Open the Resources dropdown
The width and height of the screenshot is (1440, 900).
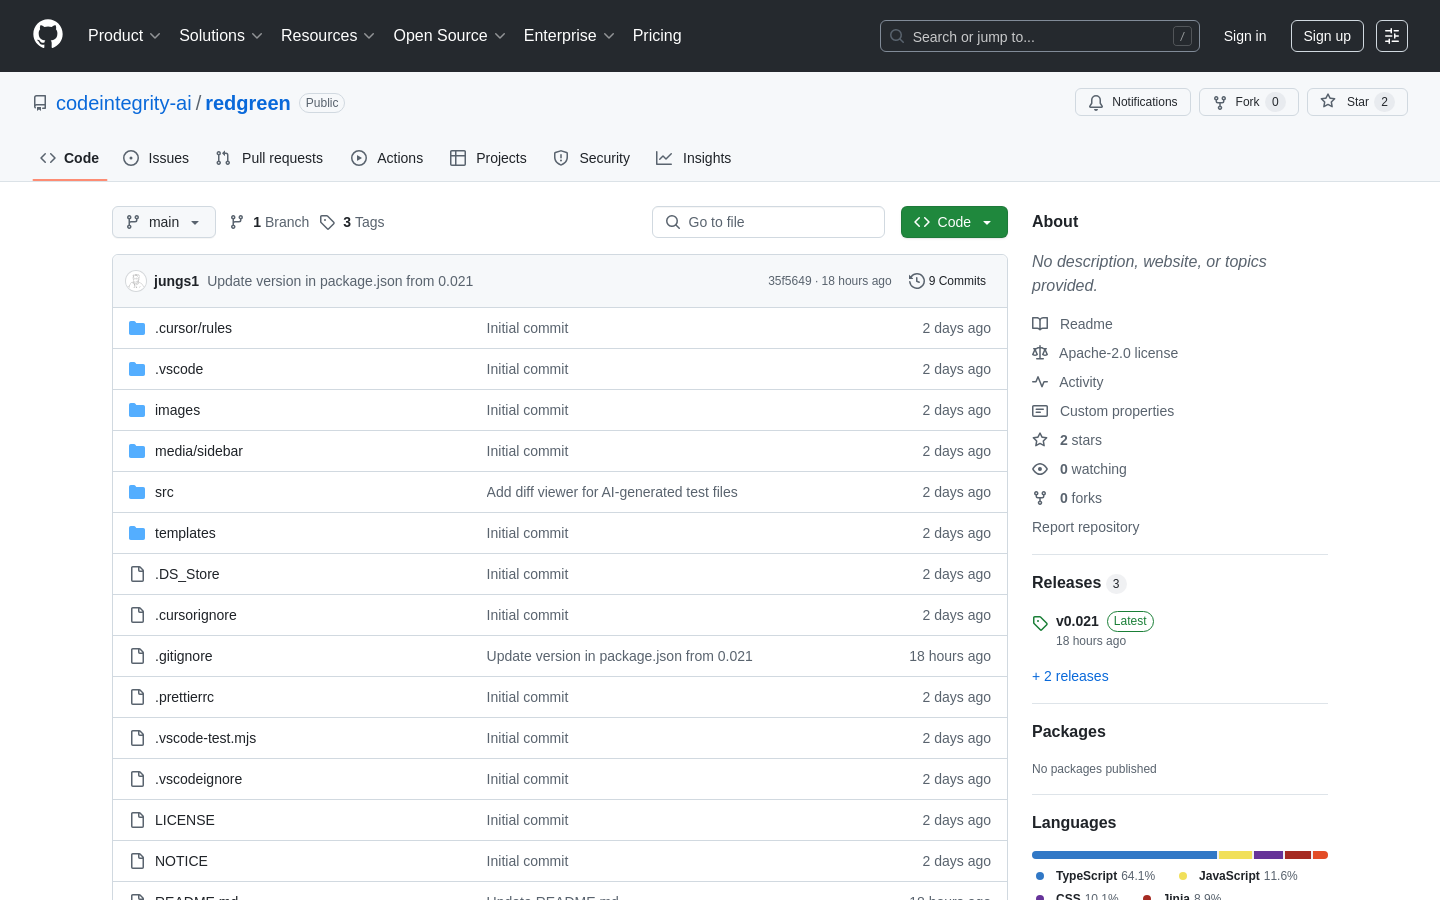click(x=328, y=36)
